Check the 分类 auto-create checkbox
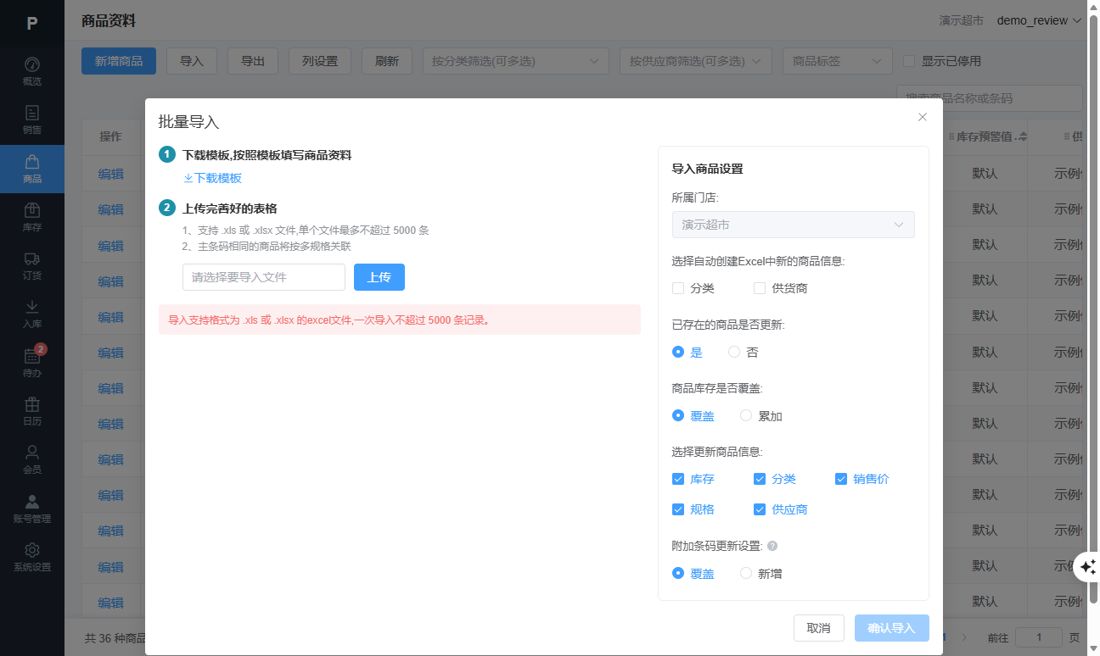Screen dimensions: 1100x656 pos(678,288)
